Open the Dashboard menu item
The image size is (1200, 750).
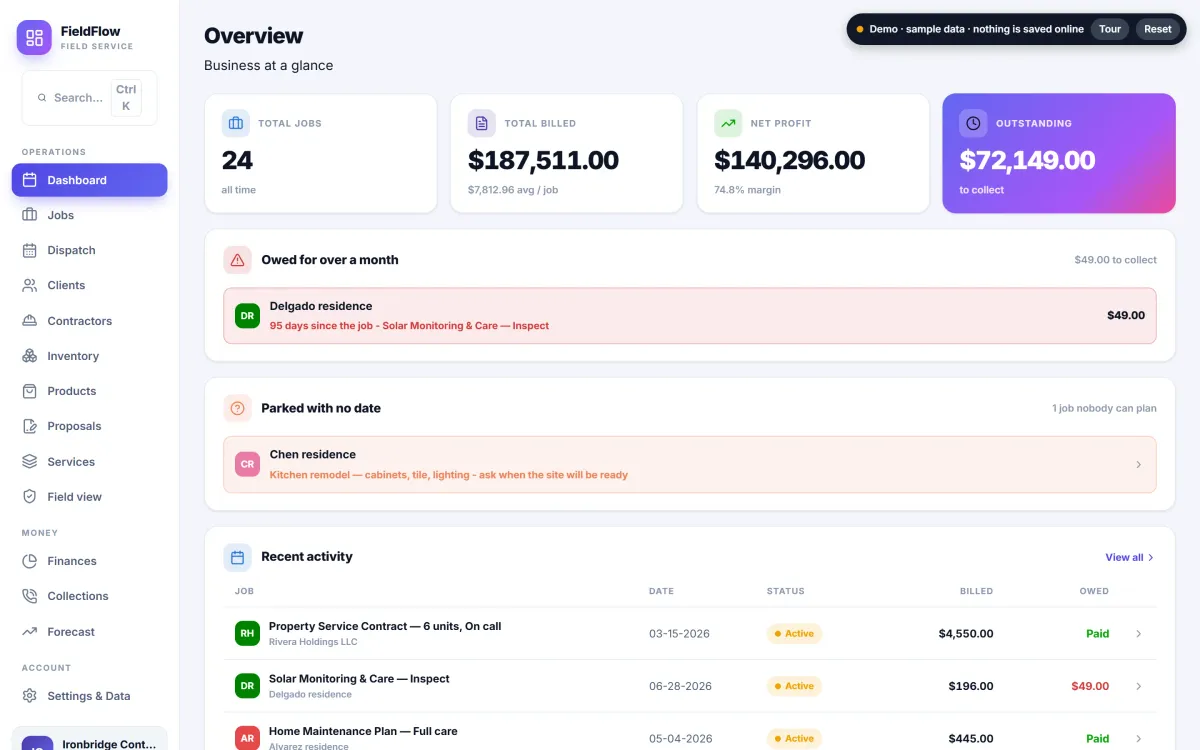(89, 180)
